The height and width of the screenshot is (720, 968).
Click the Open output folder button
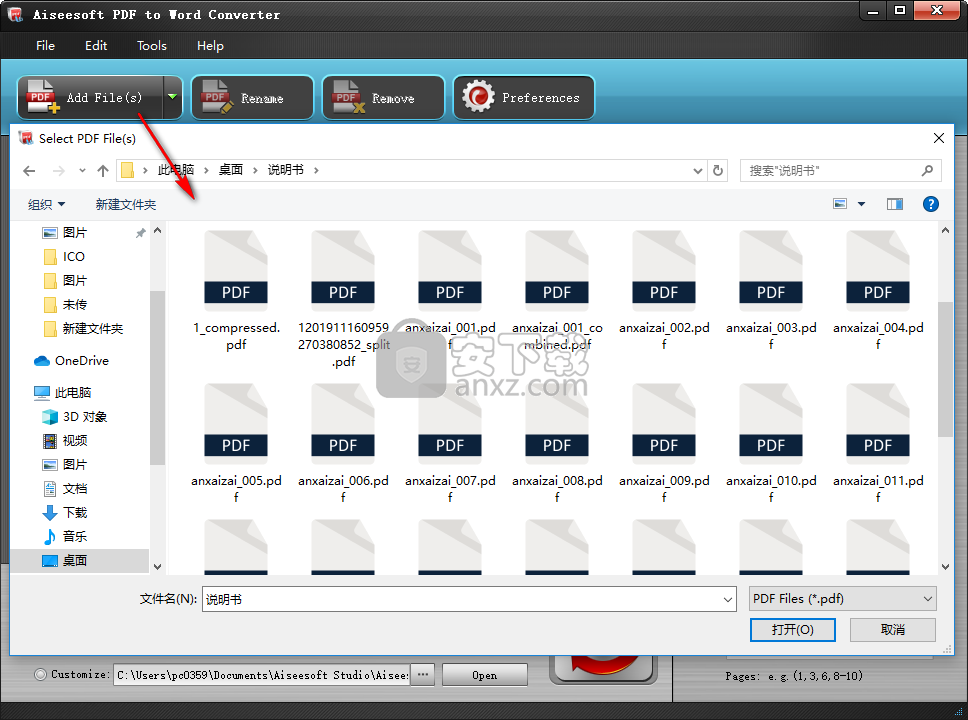click(x=485, y=675)
